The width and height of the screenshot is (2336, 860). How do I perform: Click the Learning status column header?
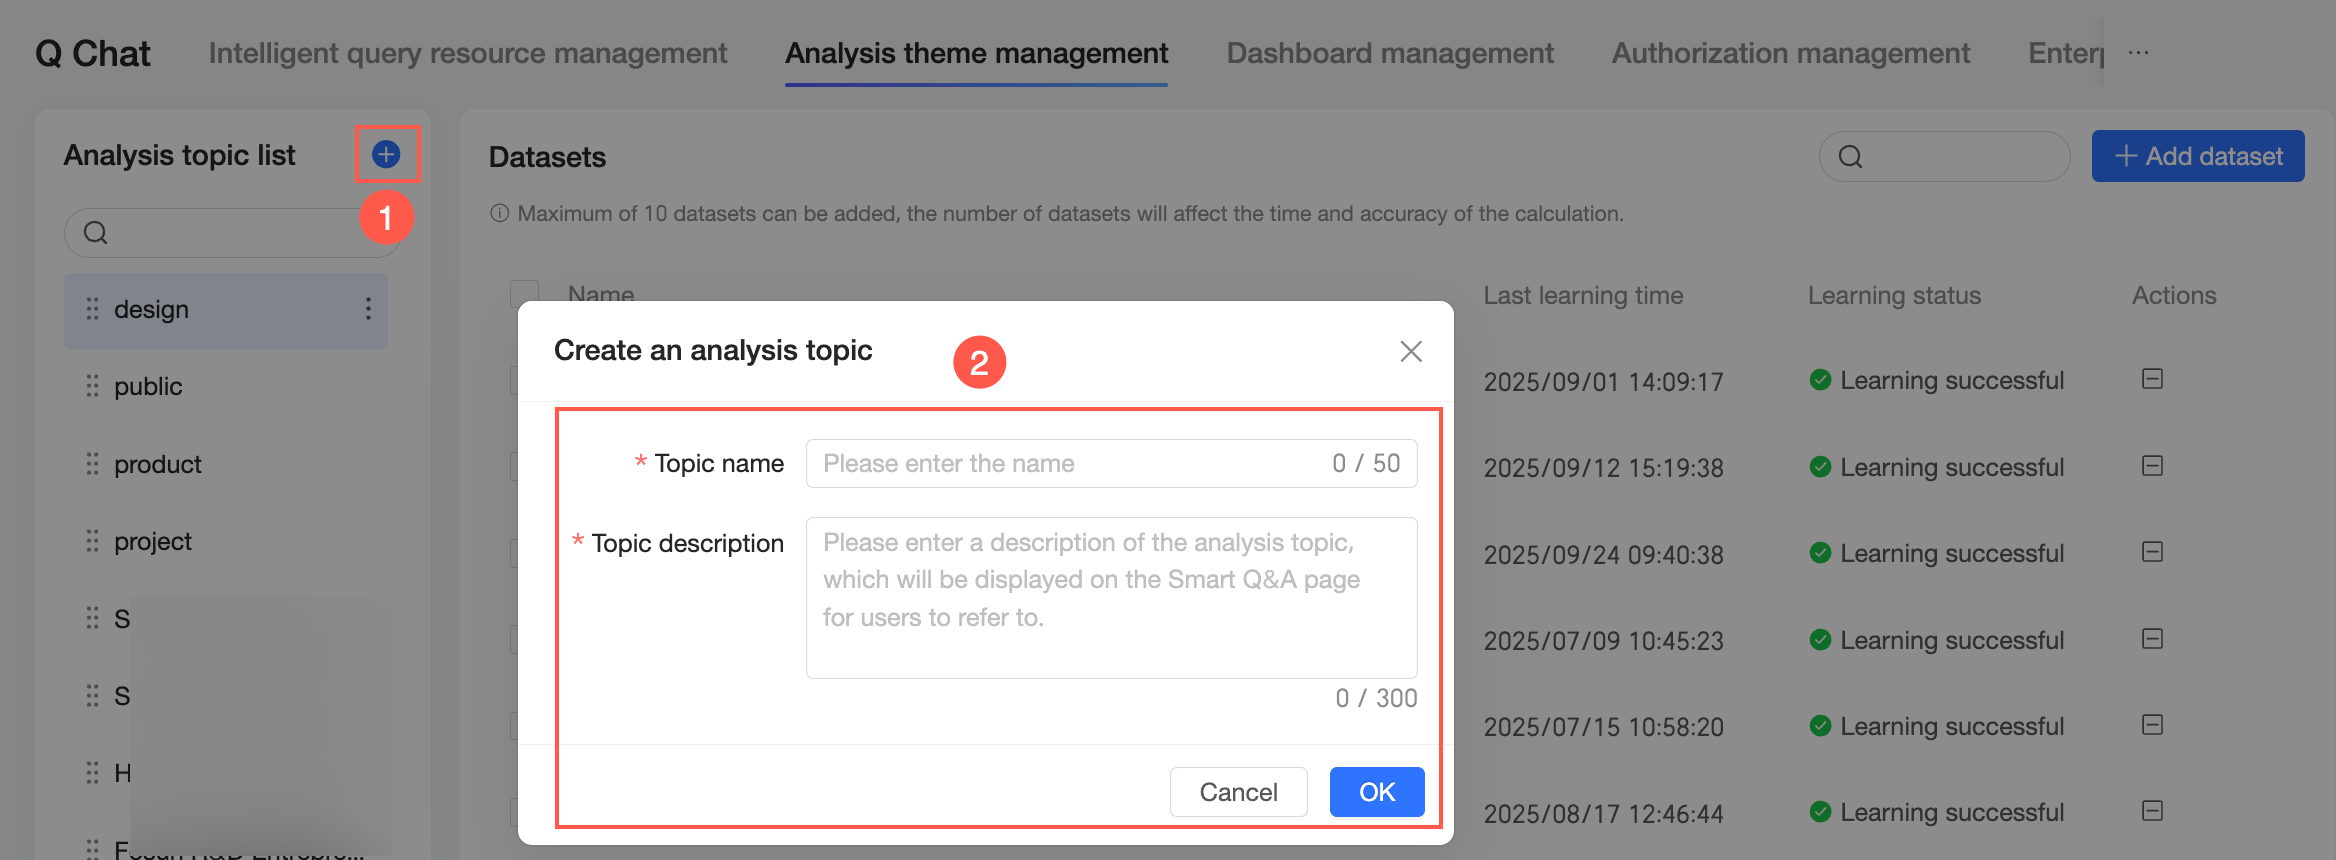tap(1894, 295)
